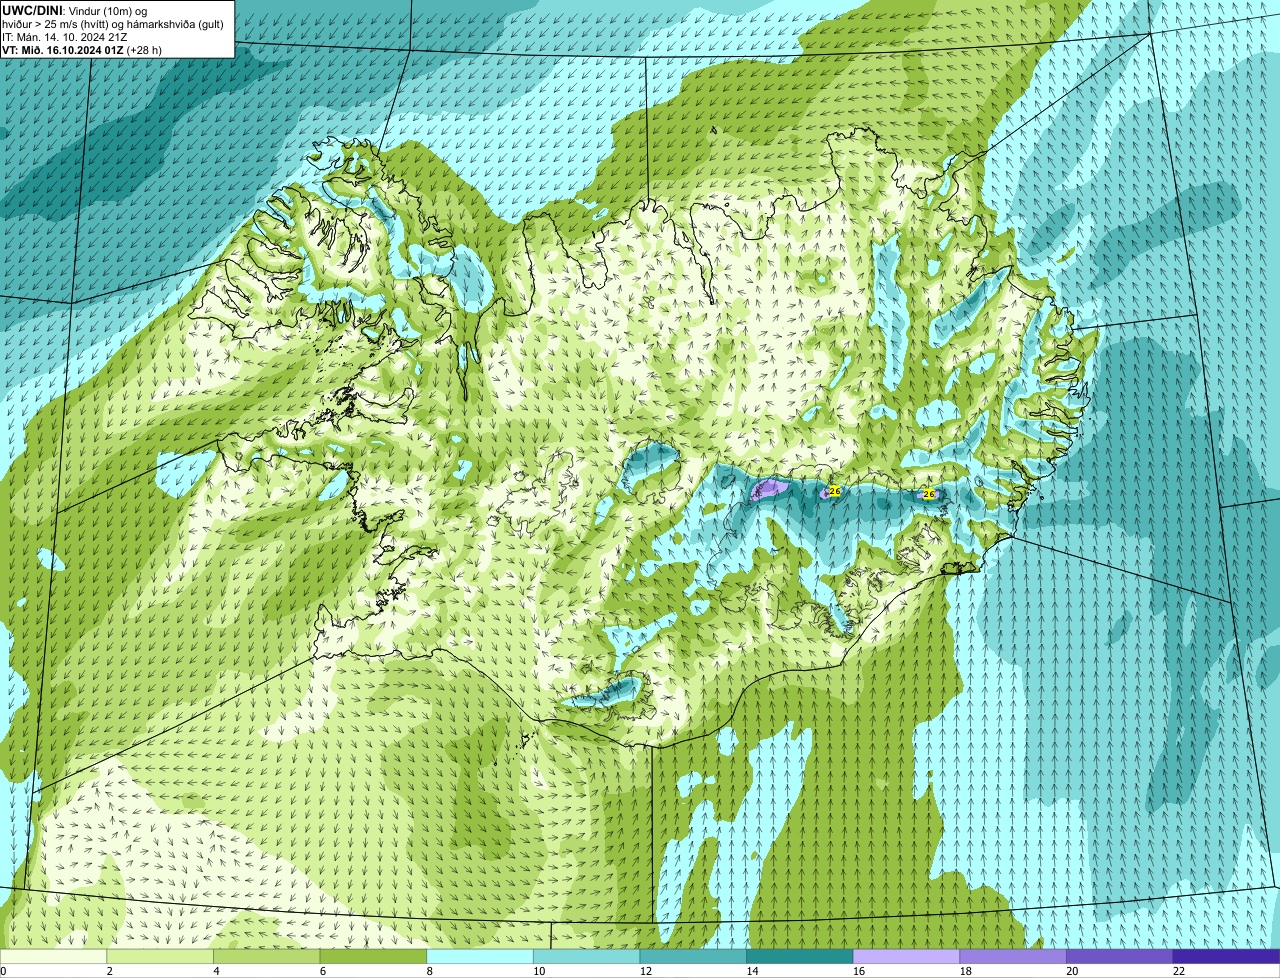This screenshot has height=978, width=1280.
Task: Click the 0–2 m/s pale yellow legend swatch
Action: tap(53, 956)
